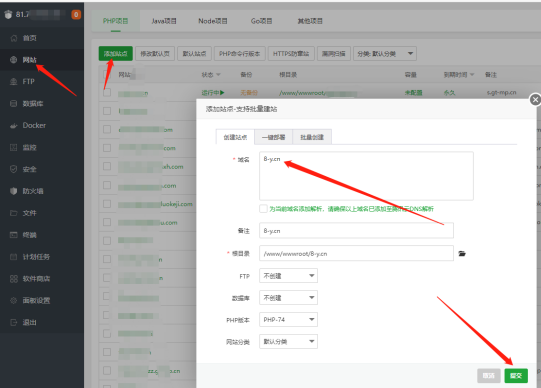Click the 默认站点 button
Viewport: 541px width, 388px height.
(x=194, y=53)
